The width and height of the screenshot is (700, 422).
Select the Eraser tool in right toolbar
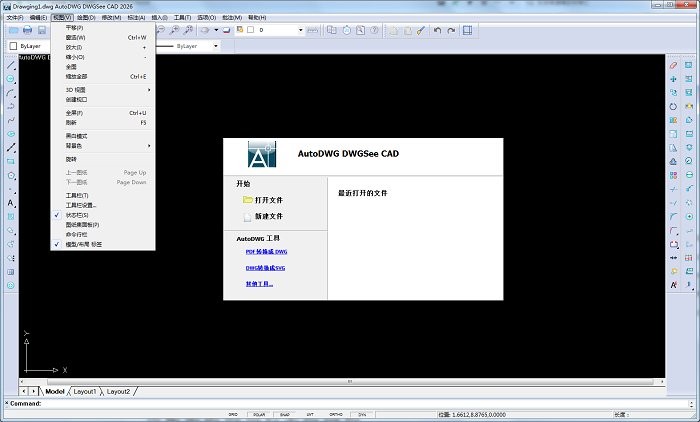673,65
